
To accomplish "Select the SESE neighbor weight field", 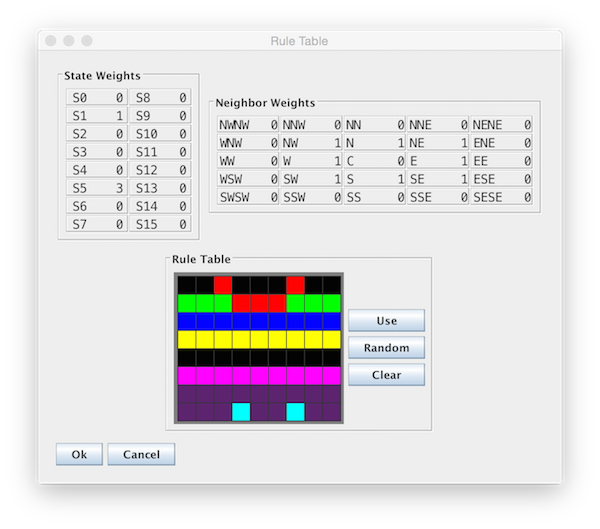I will [502, 197].
